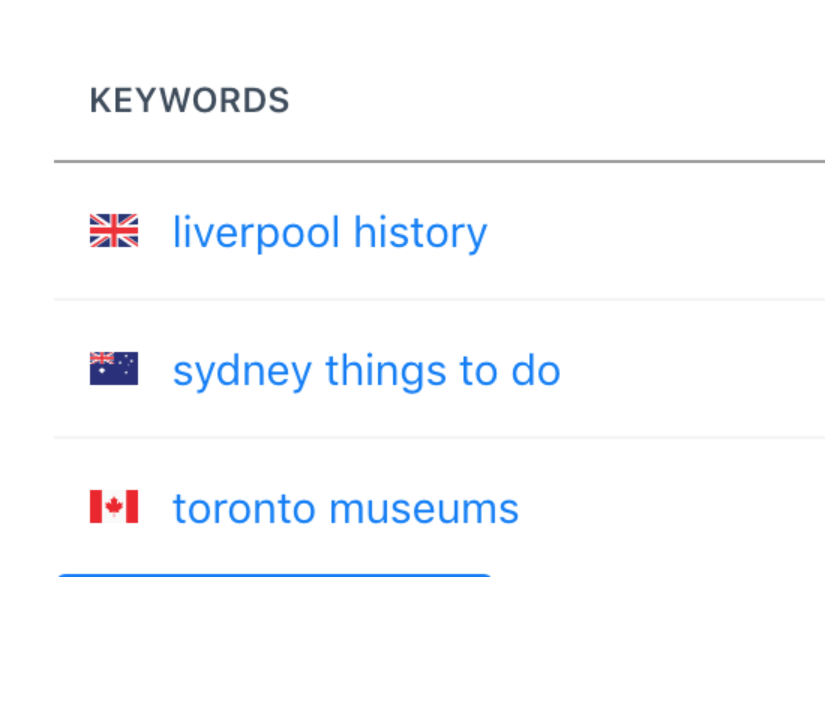825x724 pixels.
Task: Click the flag beside sydney things to do
Action: click(114, 368)
